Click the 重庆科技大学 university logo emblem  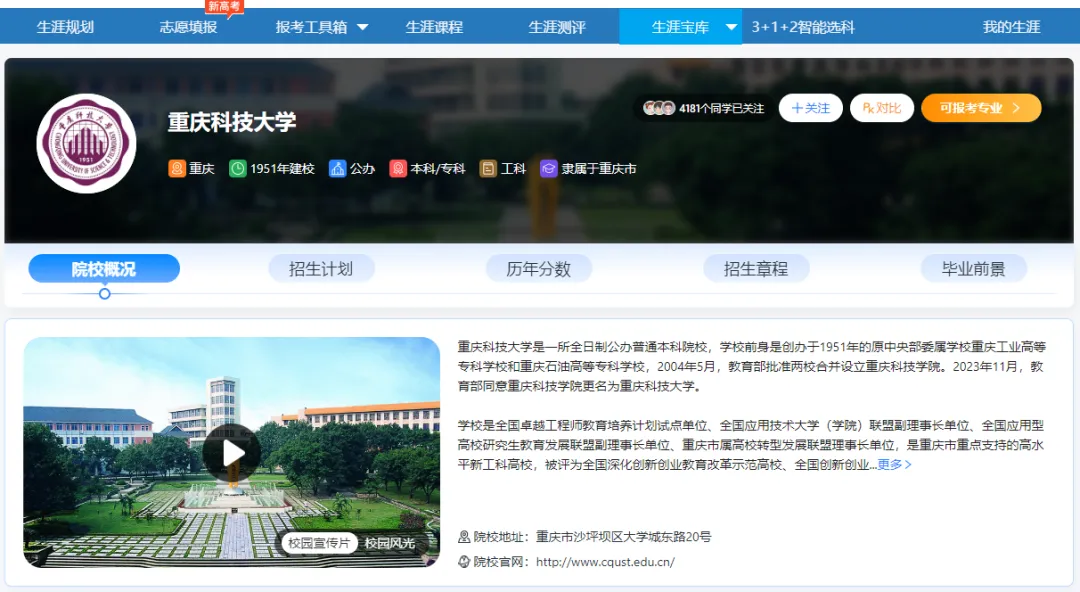(x=86, y=144)
